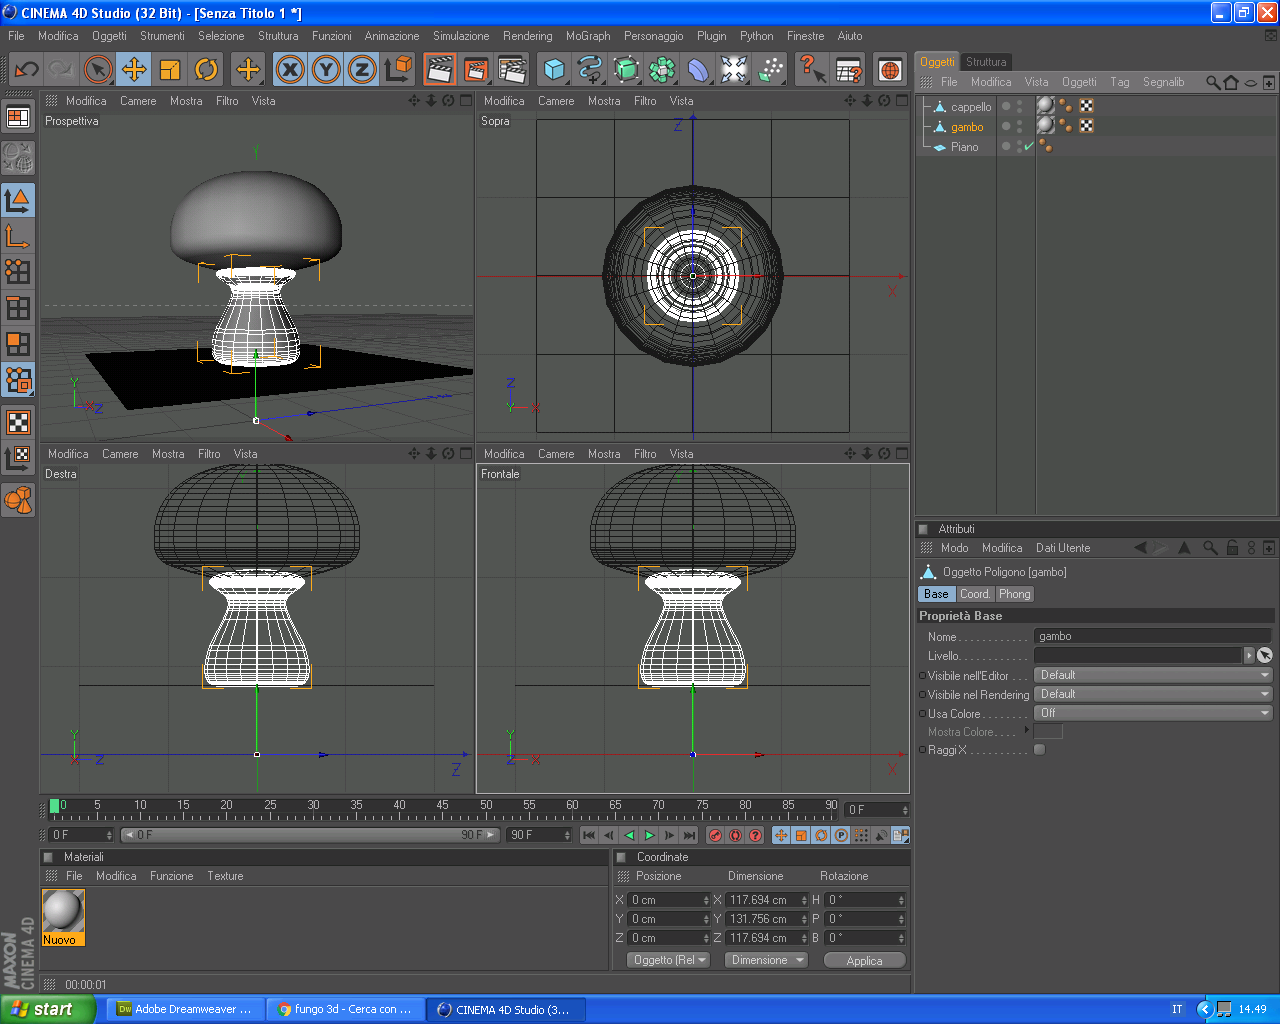Click the Undo arrow icon
The width and height of the screenshot is (1280, 1024).
pyautogui.click(x=26, y=69)
